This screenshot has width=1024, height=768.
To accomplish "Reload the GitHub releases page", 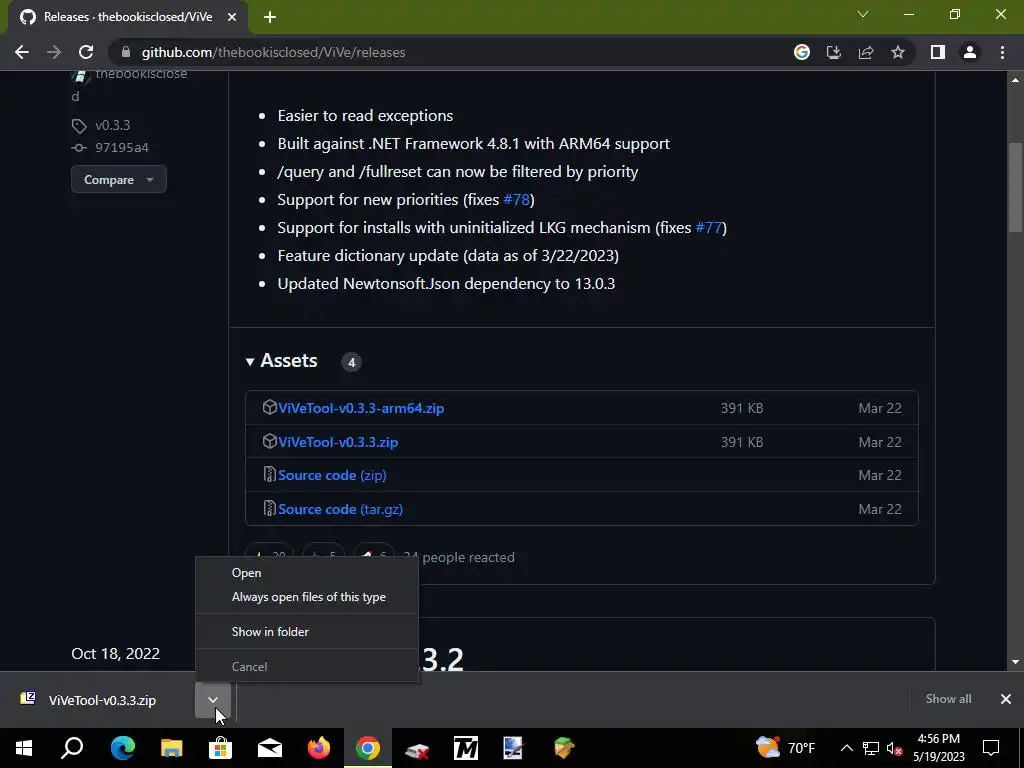I will pos(86,52).
